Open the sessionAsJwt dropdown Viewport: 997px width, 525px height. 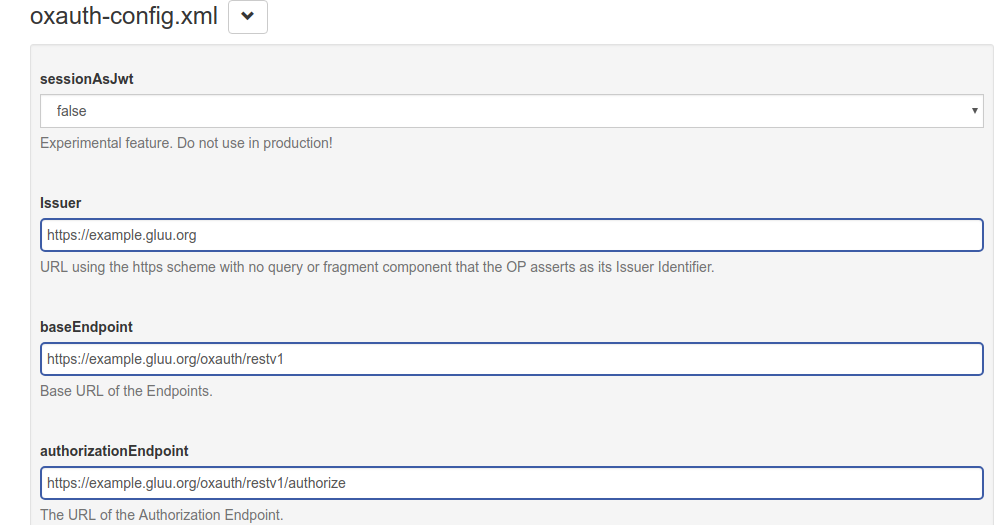click(x=511, y=111)
